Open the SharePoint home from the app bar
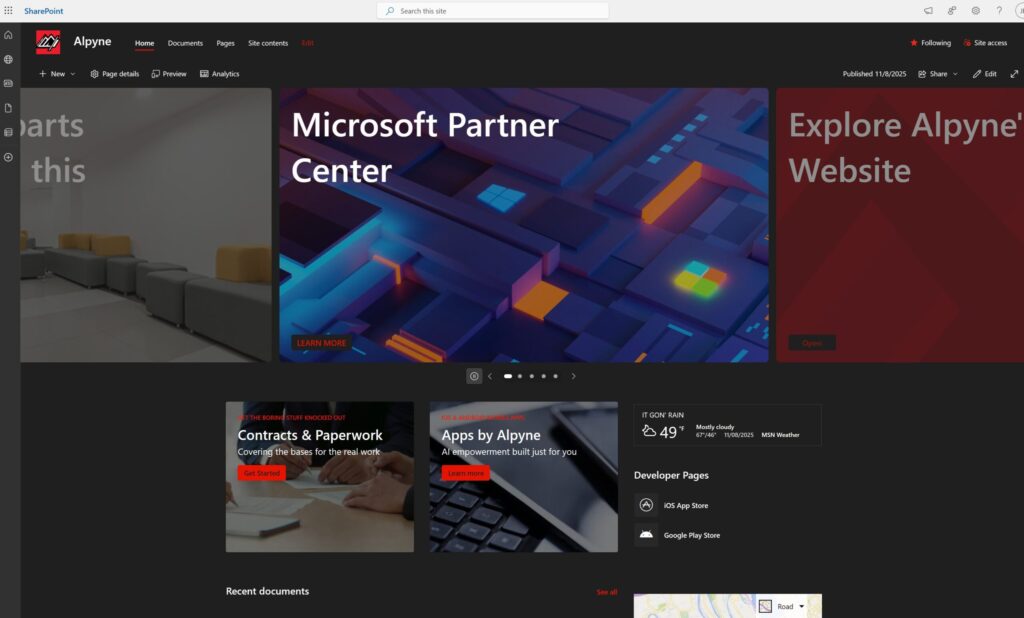This screenshot has height=618, width=1024. click(8, 33)
